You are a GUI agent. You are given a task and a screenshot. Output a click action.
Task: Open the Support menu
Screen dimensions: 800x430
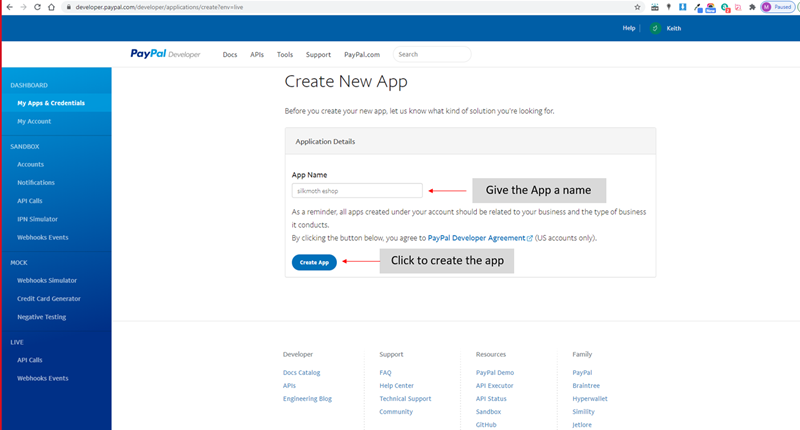pyautogui.click(x=318, y=55)
